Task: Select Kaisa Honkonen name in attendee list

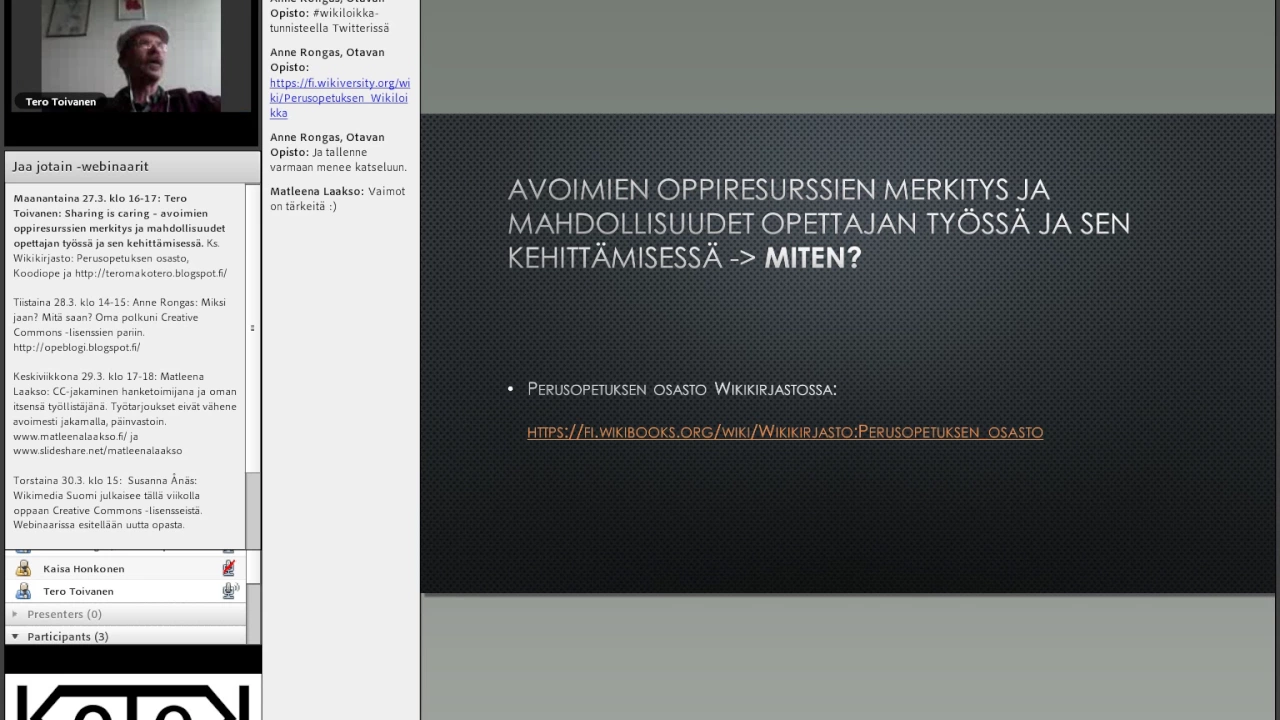Action: (x=84, y=568)
